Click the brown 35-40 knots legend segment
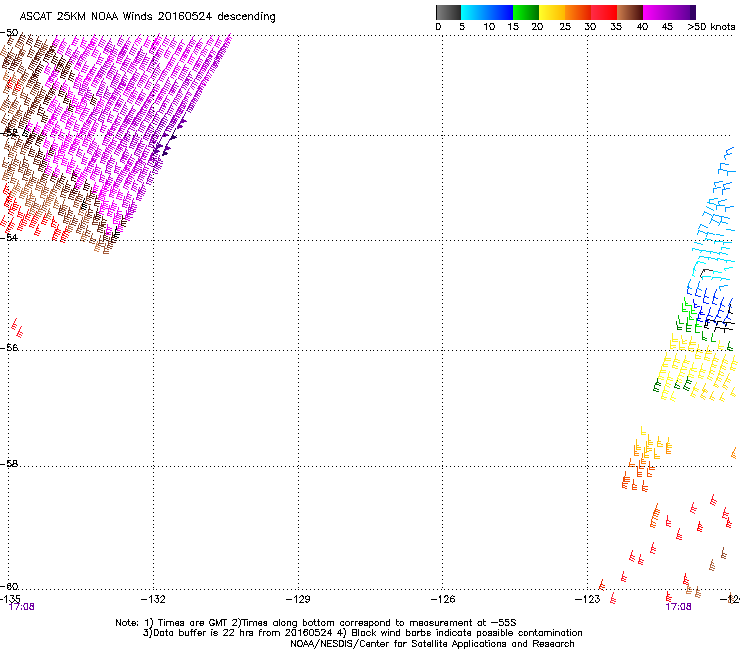Viewport: 740px width, 650px height. (630, 12)
